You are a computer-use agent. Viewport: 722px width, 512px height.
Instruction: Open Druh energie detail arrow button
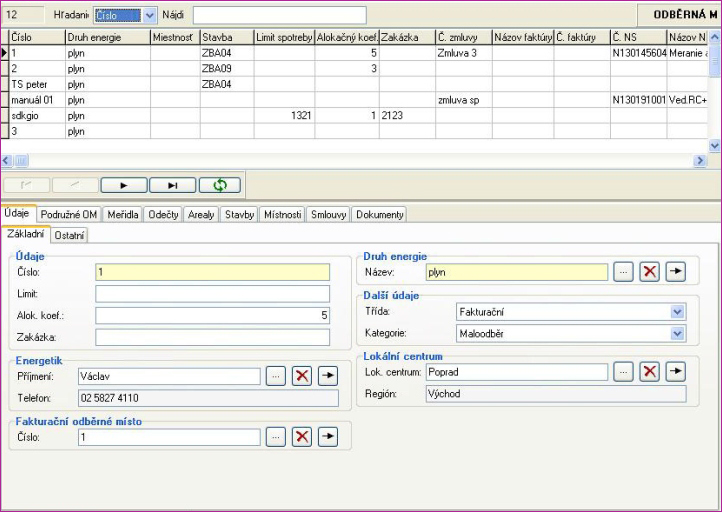pos(676,272)
